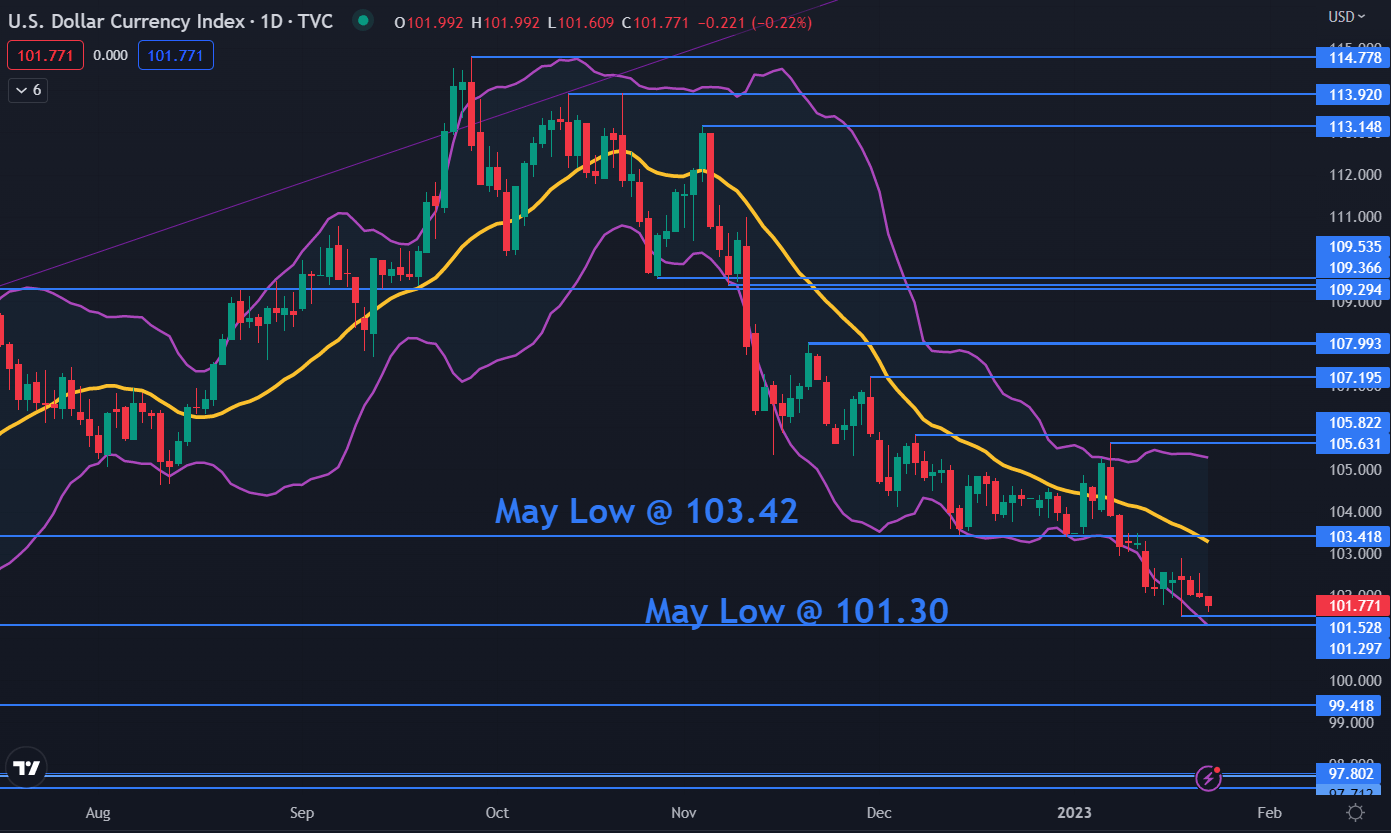Click the 107.993 price axis label
The image size is (1391, 833).
1354,344
